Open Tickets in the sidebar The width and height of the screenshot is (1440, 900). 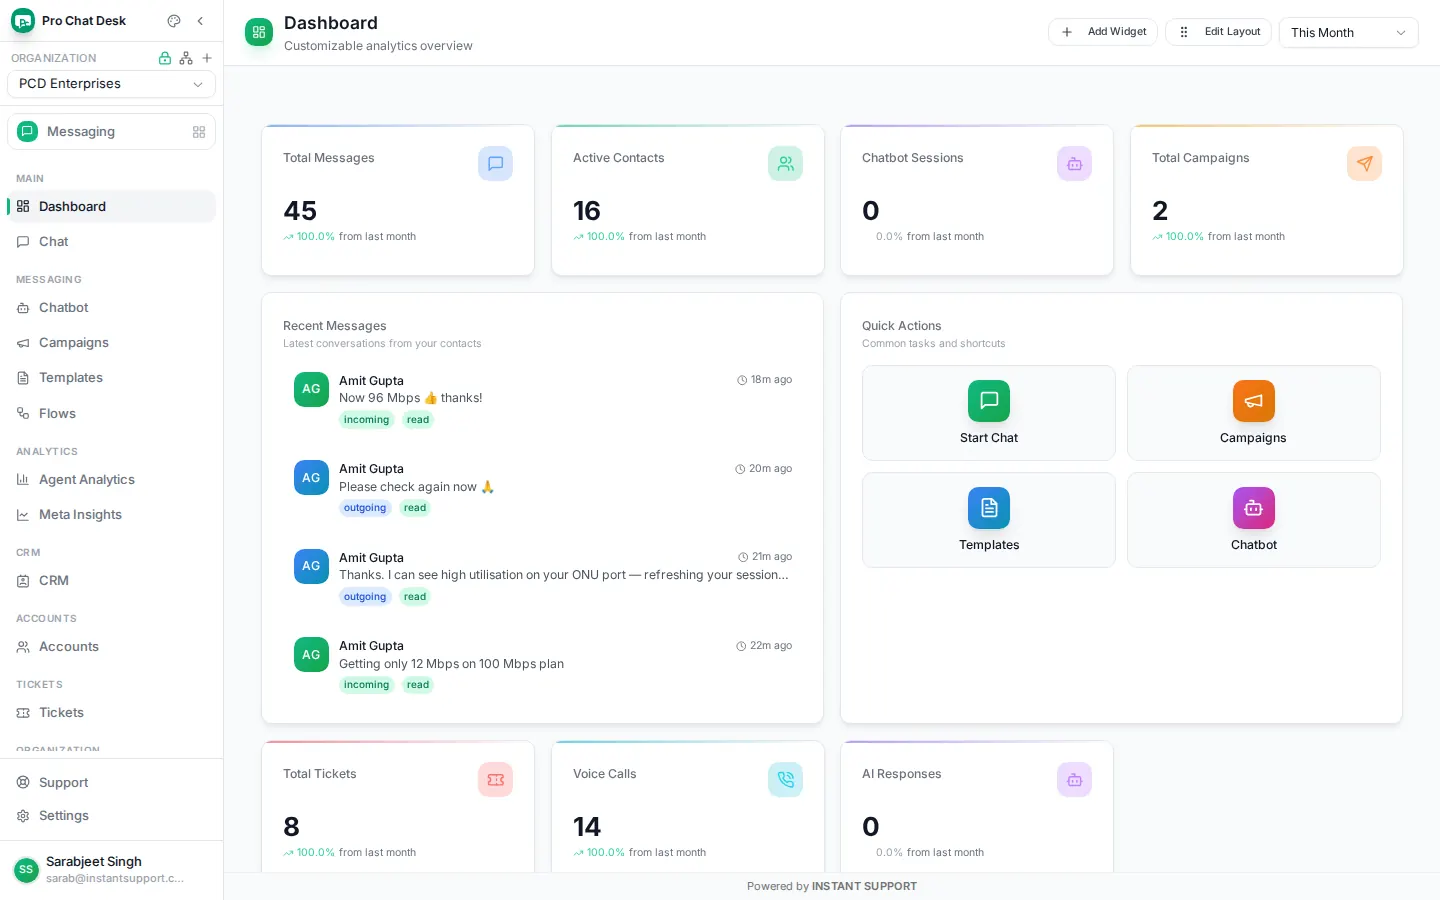pos(111,713)
